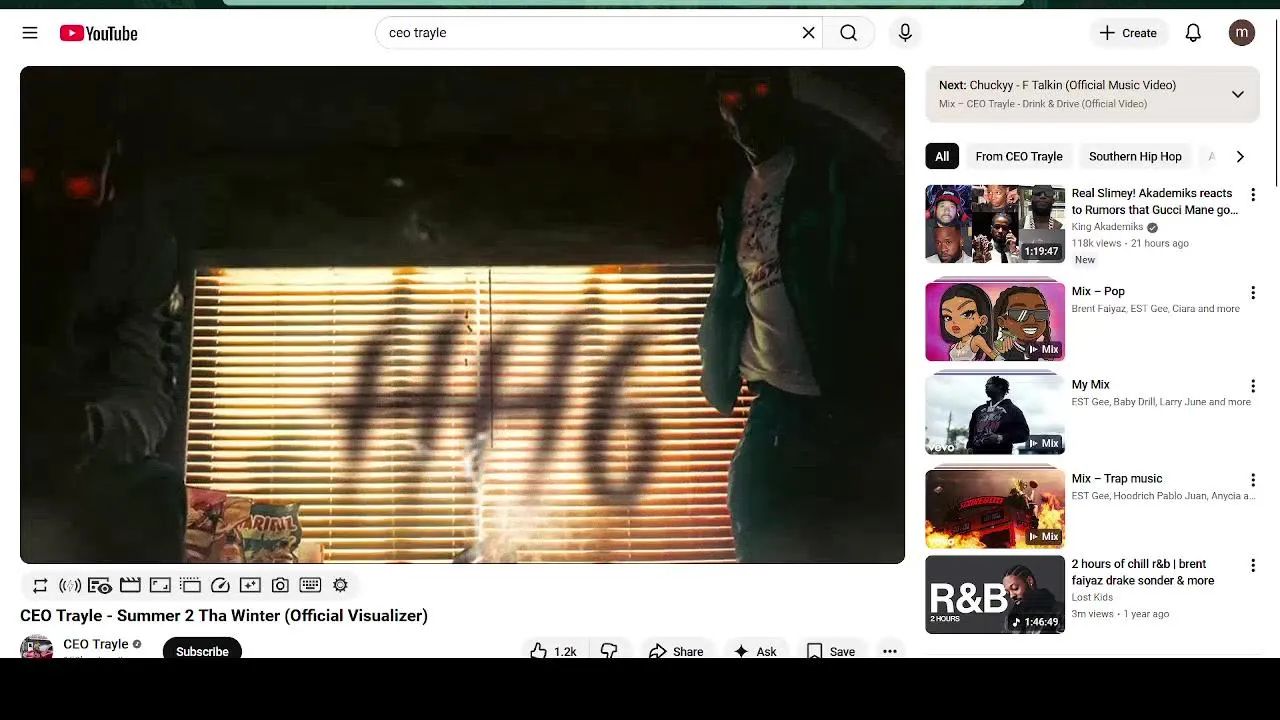Click the video title Summer 2 Tha Winter

224,615
